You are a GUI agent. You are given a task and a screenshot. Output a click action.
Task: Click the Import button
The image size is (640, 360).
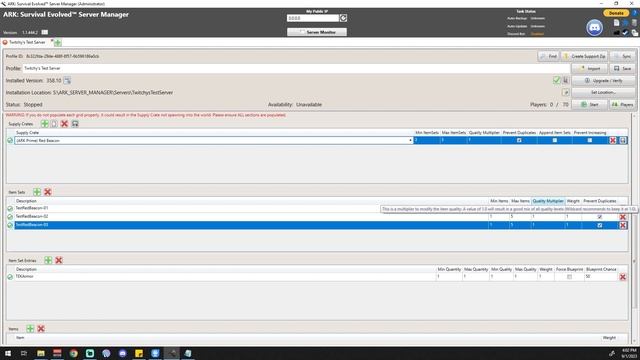pyautogui.click(x=589, y=69)
